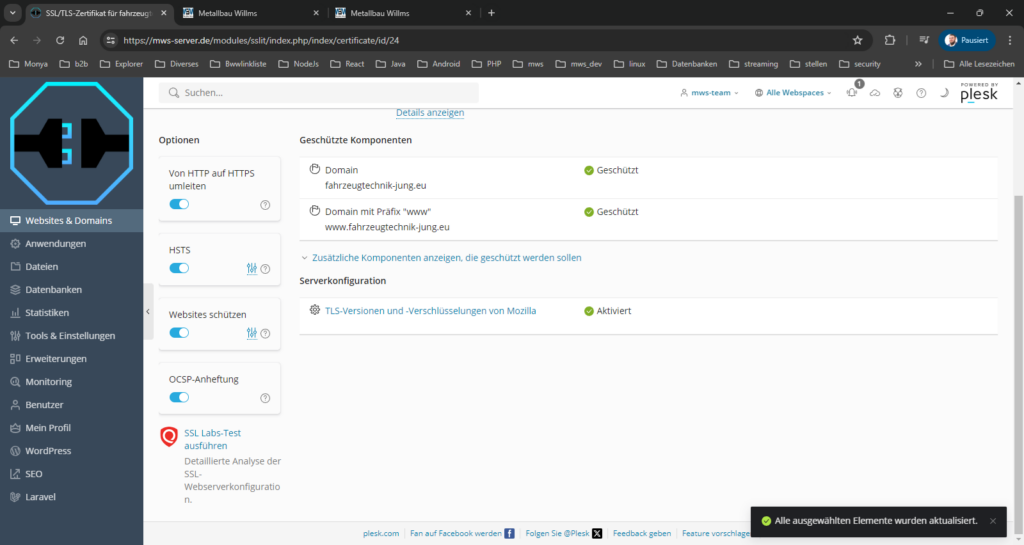Screen dimensions: 1024x545
Task: Turn off the HSTS toggle
Action: [x=179, y=268]
